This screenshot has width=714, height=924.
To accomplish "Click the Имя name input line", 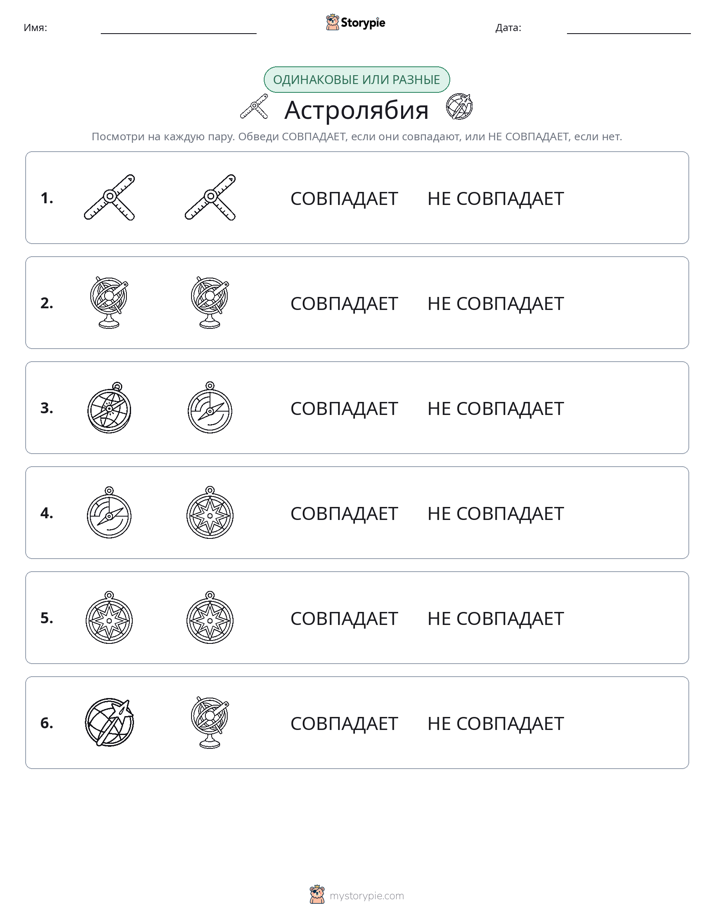I will click(178, 28).
